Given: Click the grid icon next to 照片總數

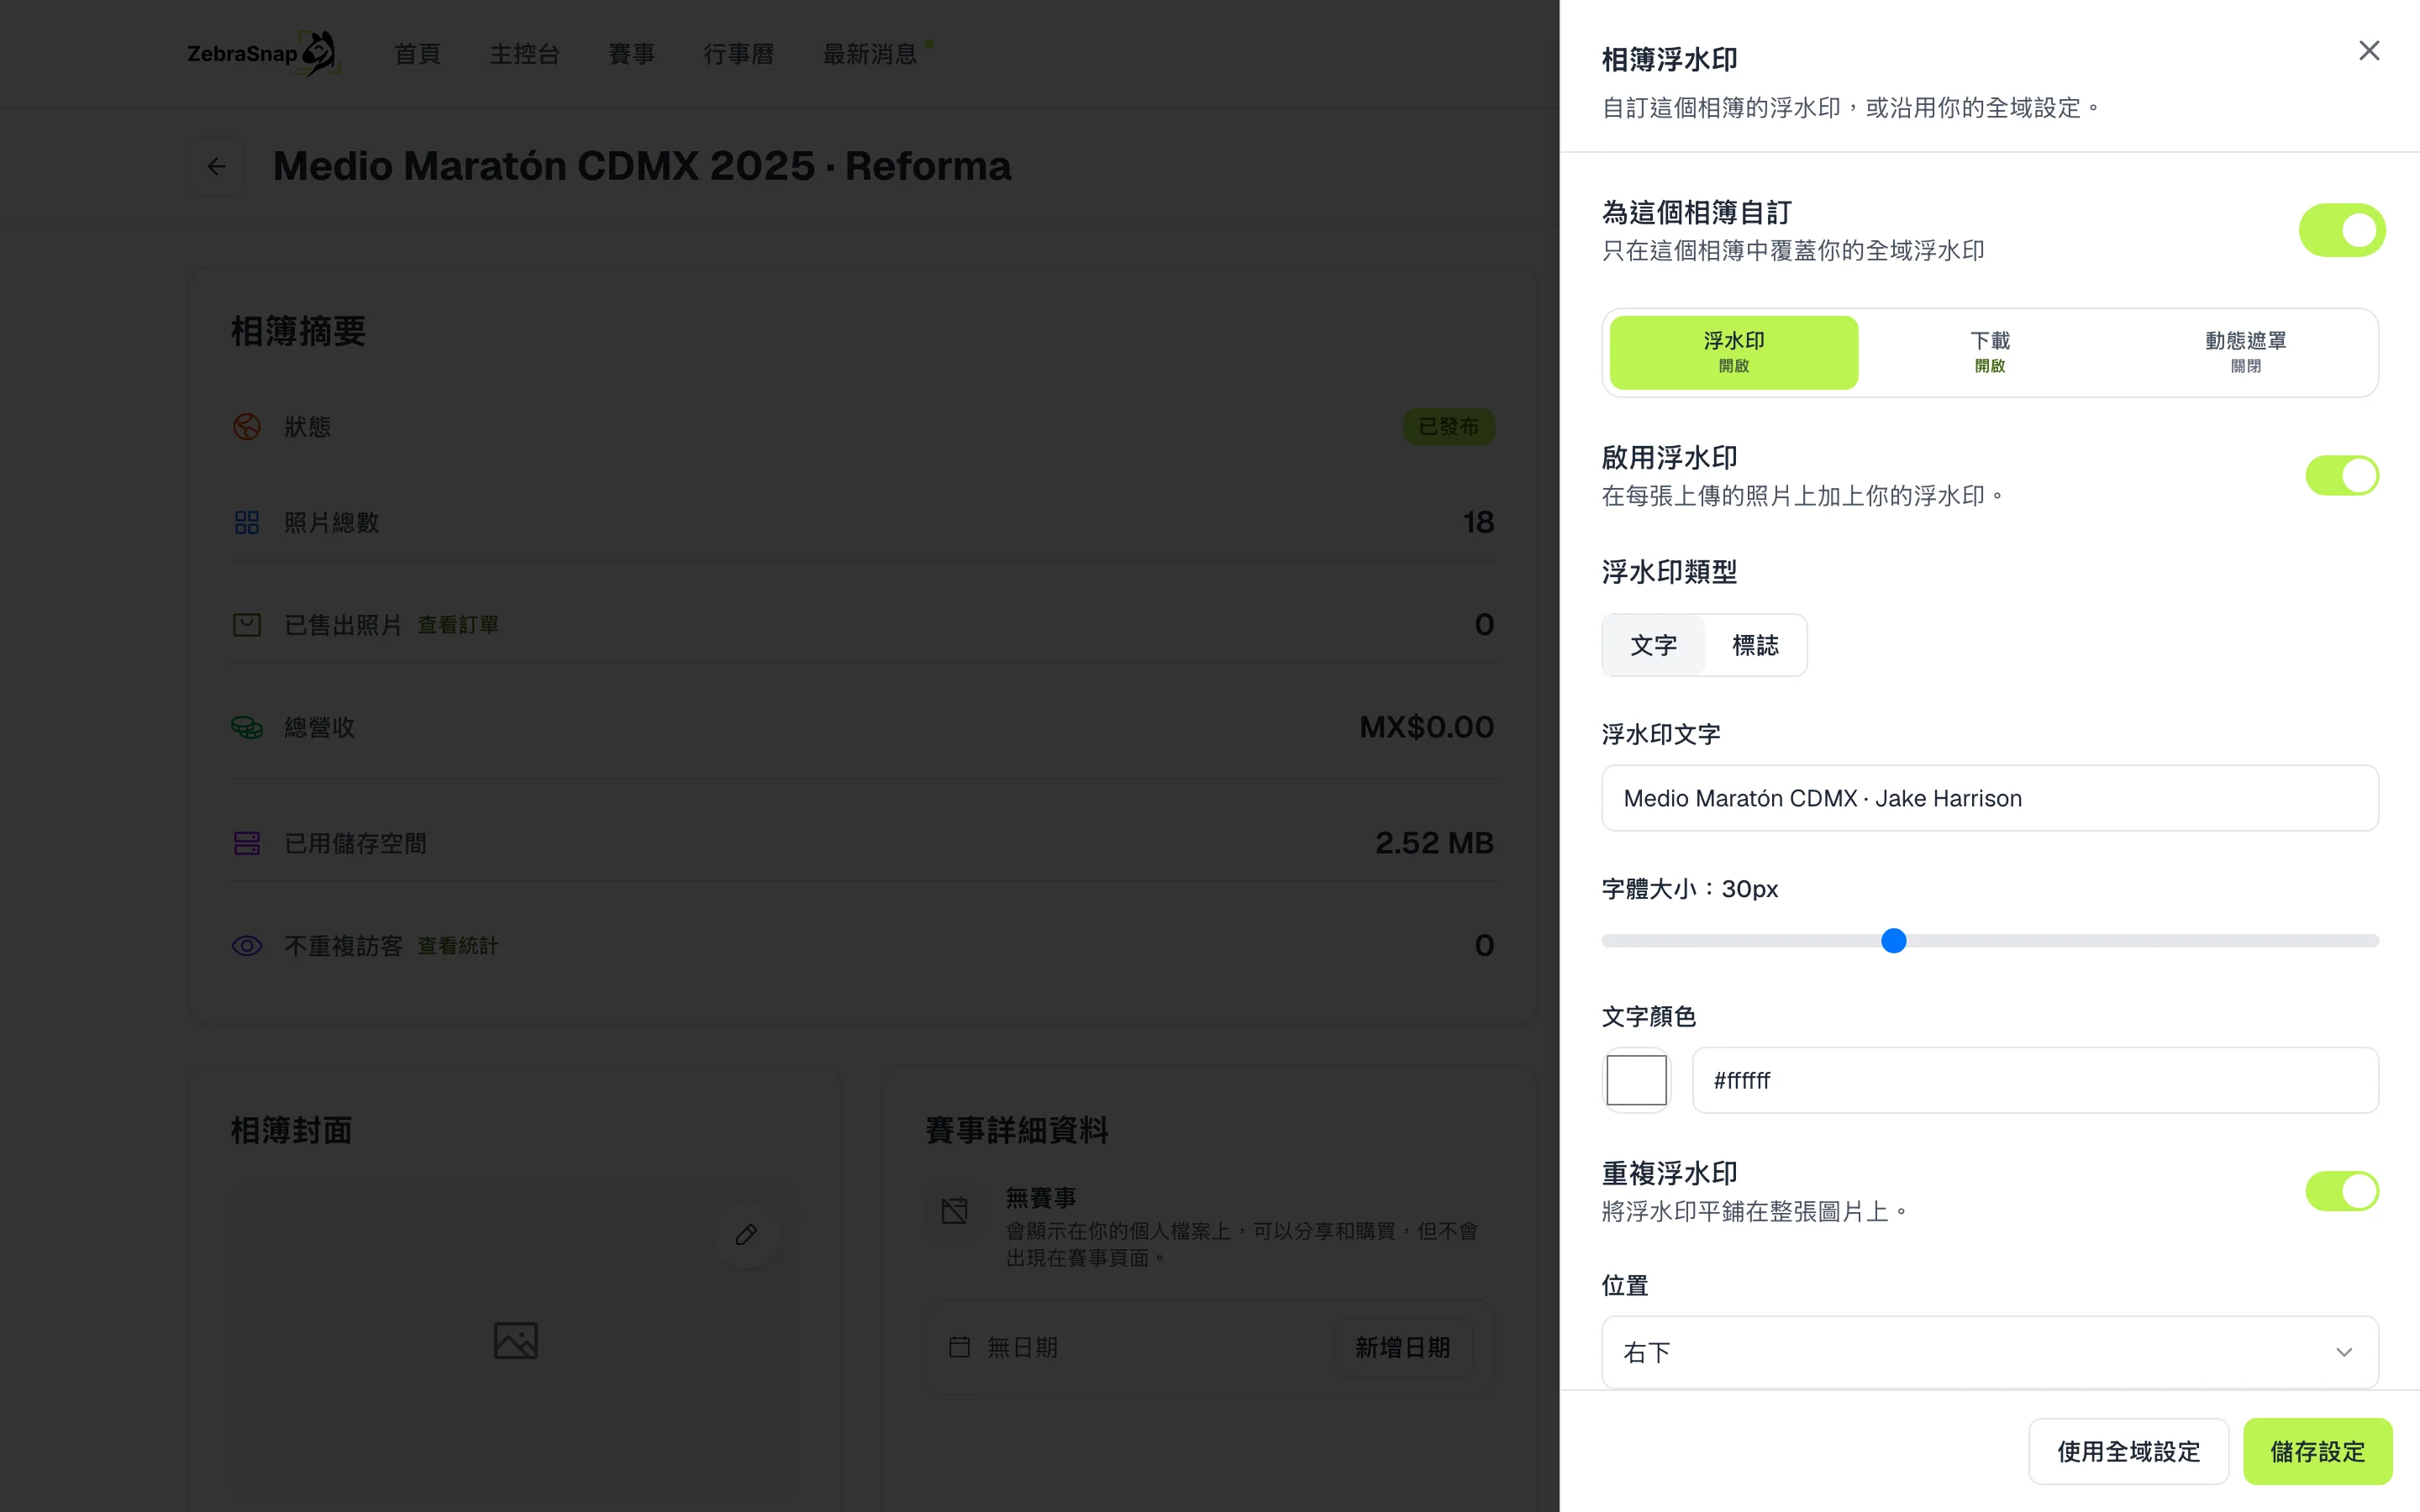Looking at the screenshot, I should coord(247,522).
